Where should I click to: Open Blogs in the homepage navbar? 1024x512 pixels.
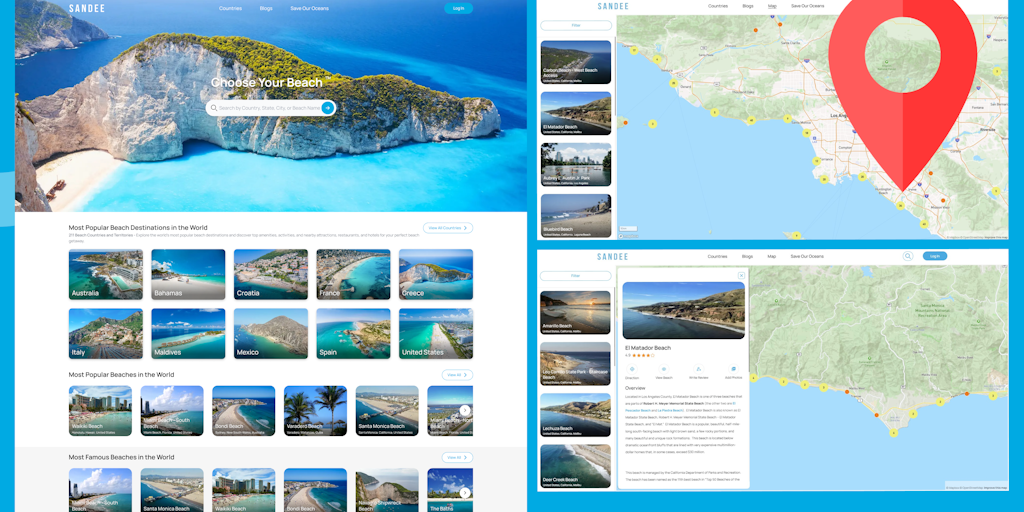pos(265,8)
